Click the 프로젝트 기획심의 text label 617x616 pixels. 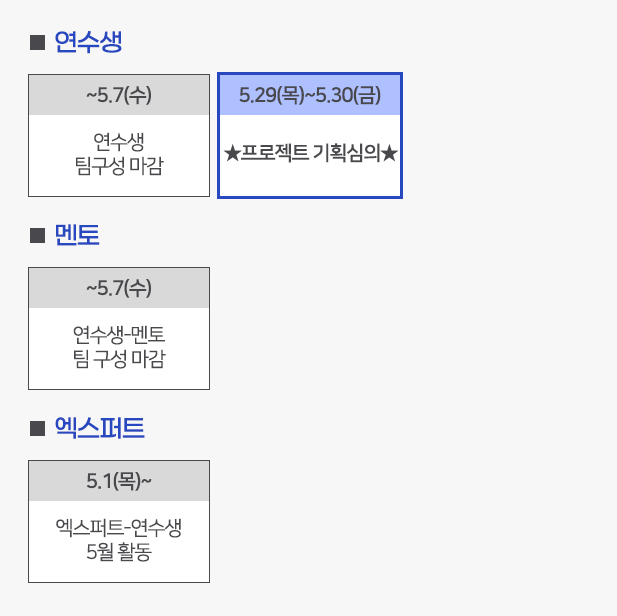coord(310,153)
